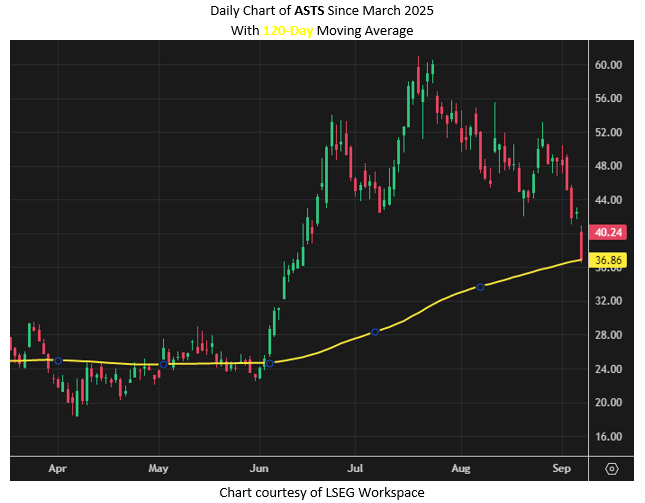Click moving average marker near August
Viewport: 645px width, 503px height.
480,287
